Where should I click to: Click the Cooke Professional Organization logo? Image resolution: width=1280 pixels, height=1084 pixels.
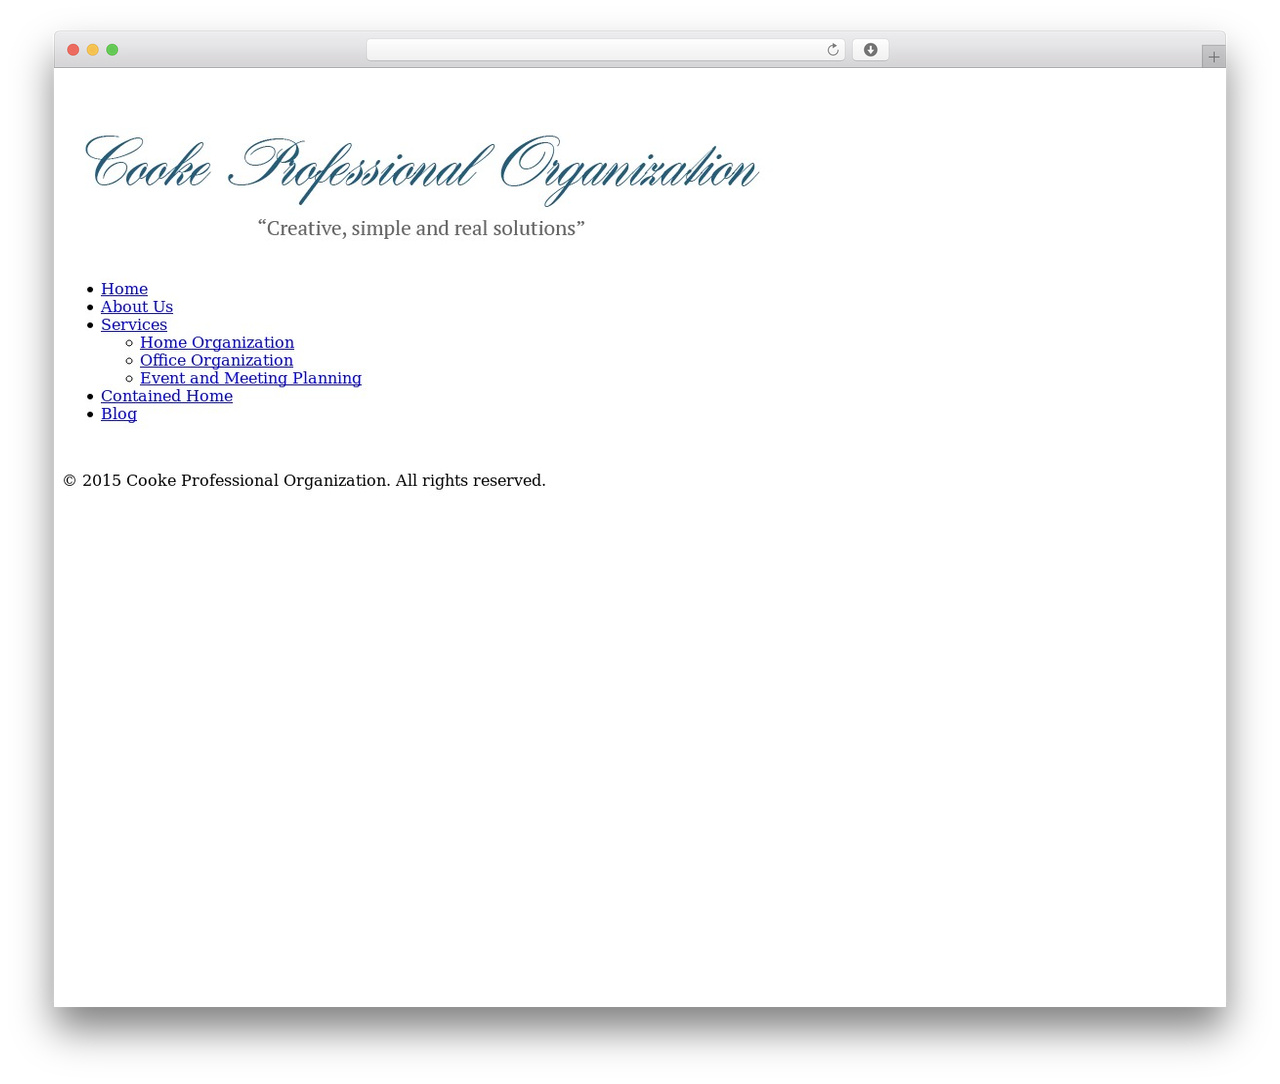(x=421, y=169)
